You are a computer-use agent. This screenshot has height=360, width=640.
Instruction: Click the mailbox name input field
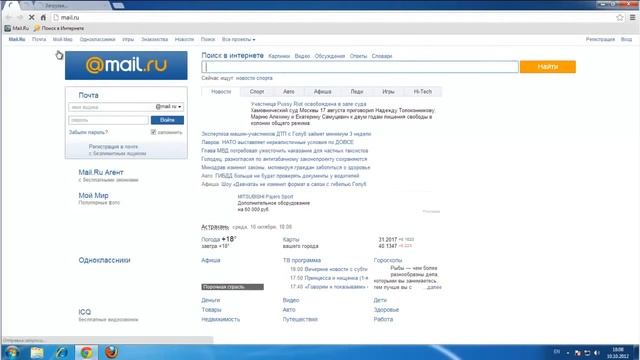(x=111, y=107)
